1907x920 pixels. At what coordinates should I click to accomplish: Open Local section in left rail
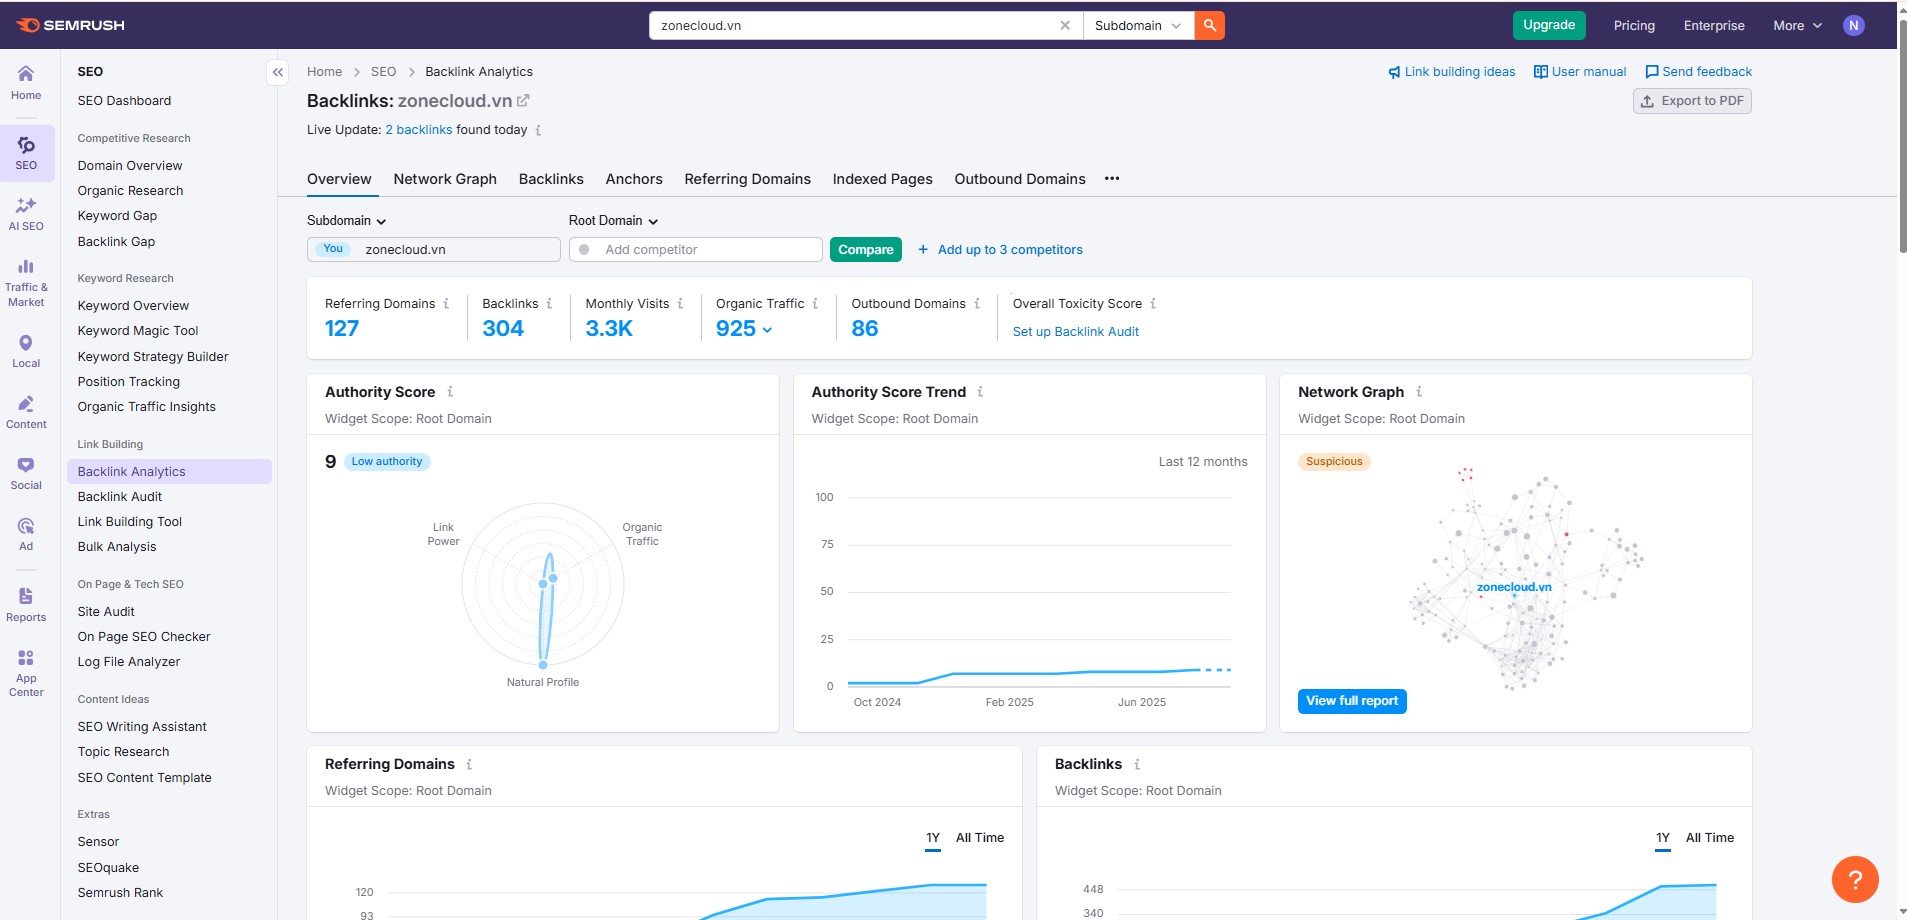[x=26, y=352]
